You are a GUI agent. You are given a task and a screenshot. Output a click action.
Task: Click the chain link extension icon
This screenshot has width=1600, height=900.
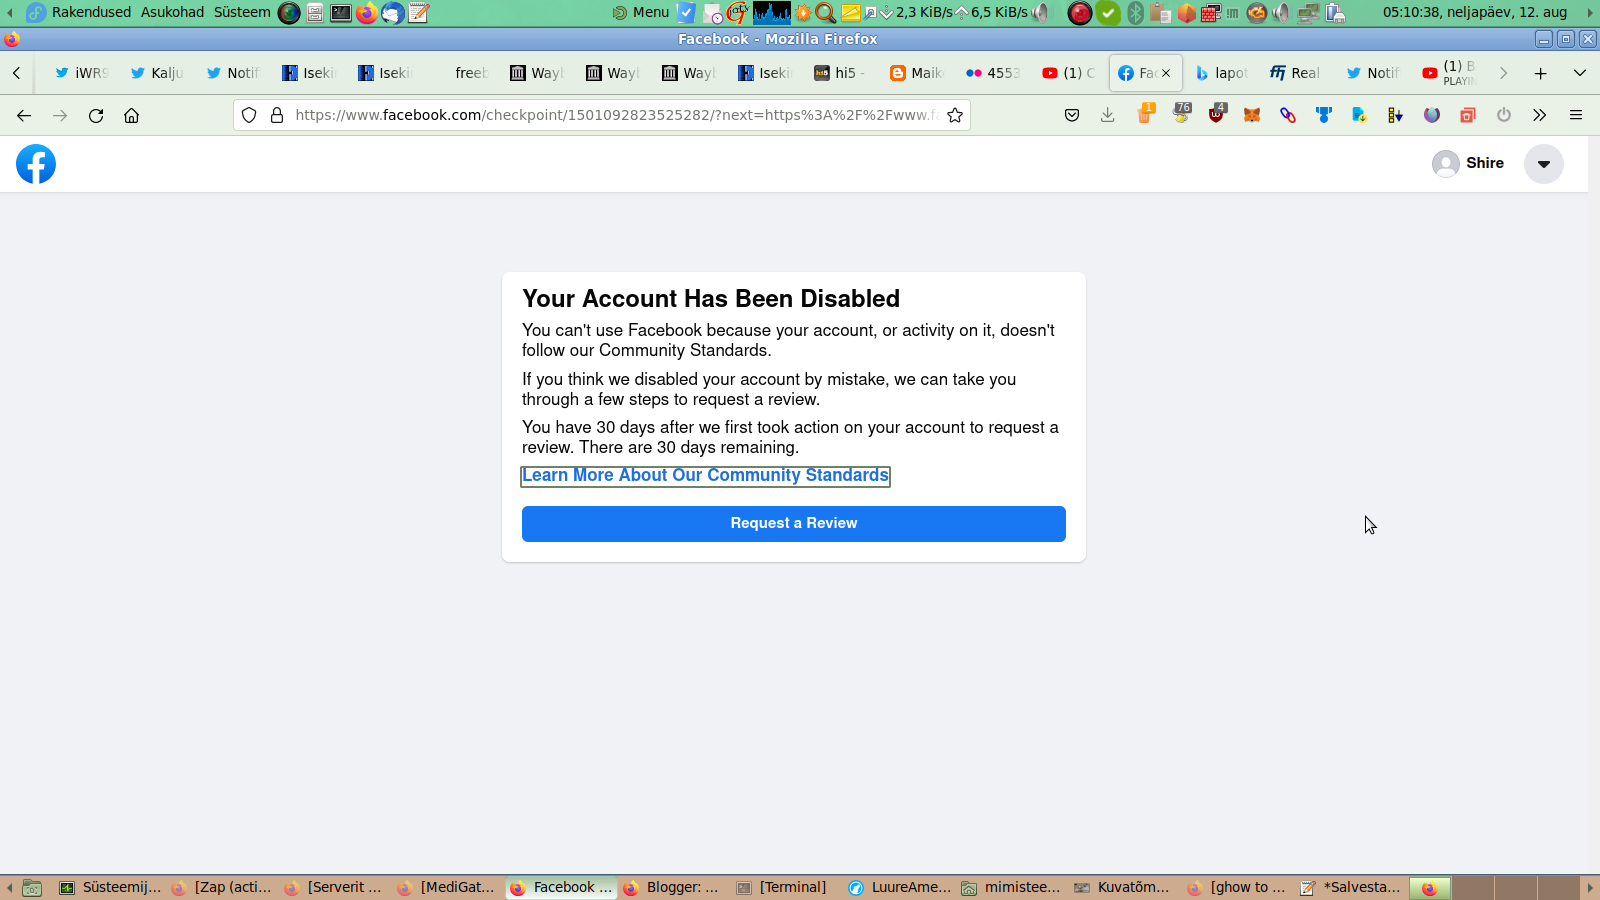[1288, 115]
